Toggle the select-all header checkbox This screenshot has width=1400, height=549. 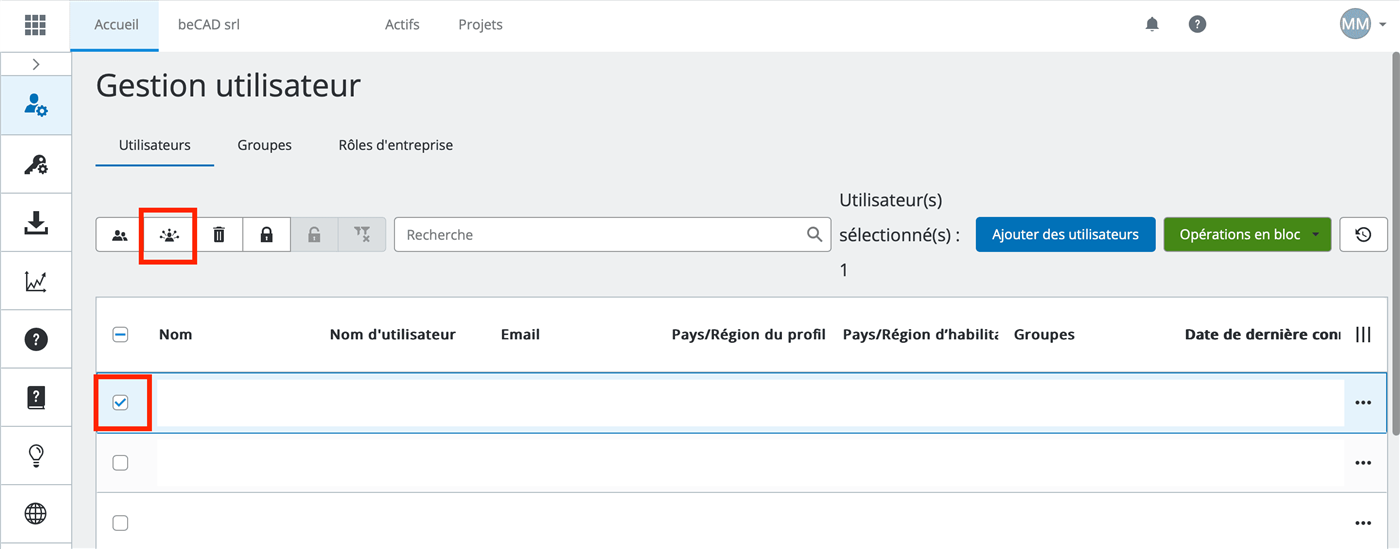click(121, 335)
